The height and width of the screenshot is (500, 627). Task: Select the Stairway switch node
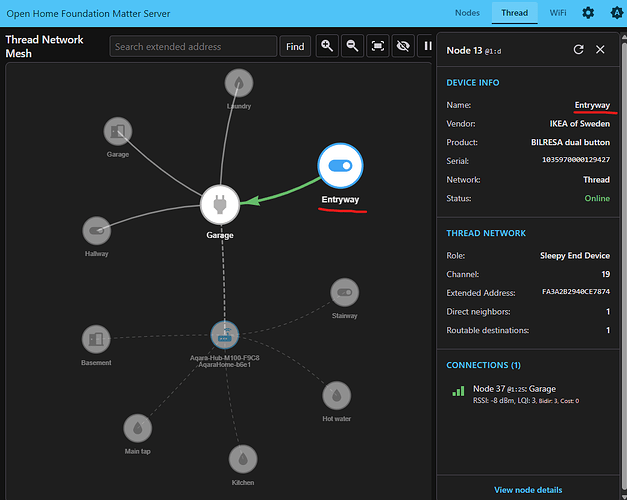coord(344,292)
